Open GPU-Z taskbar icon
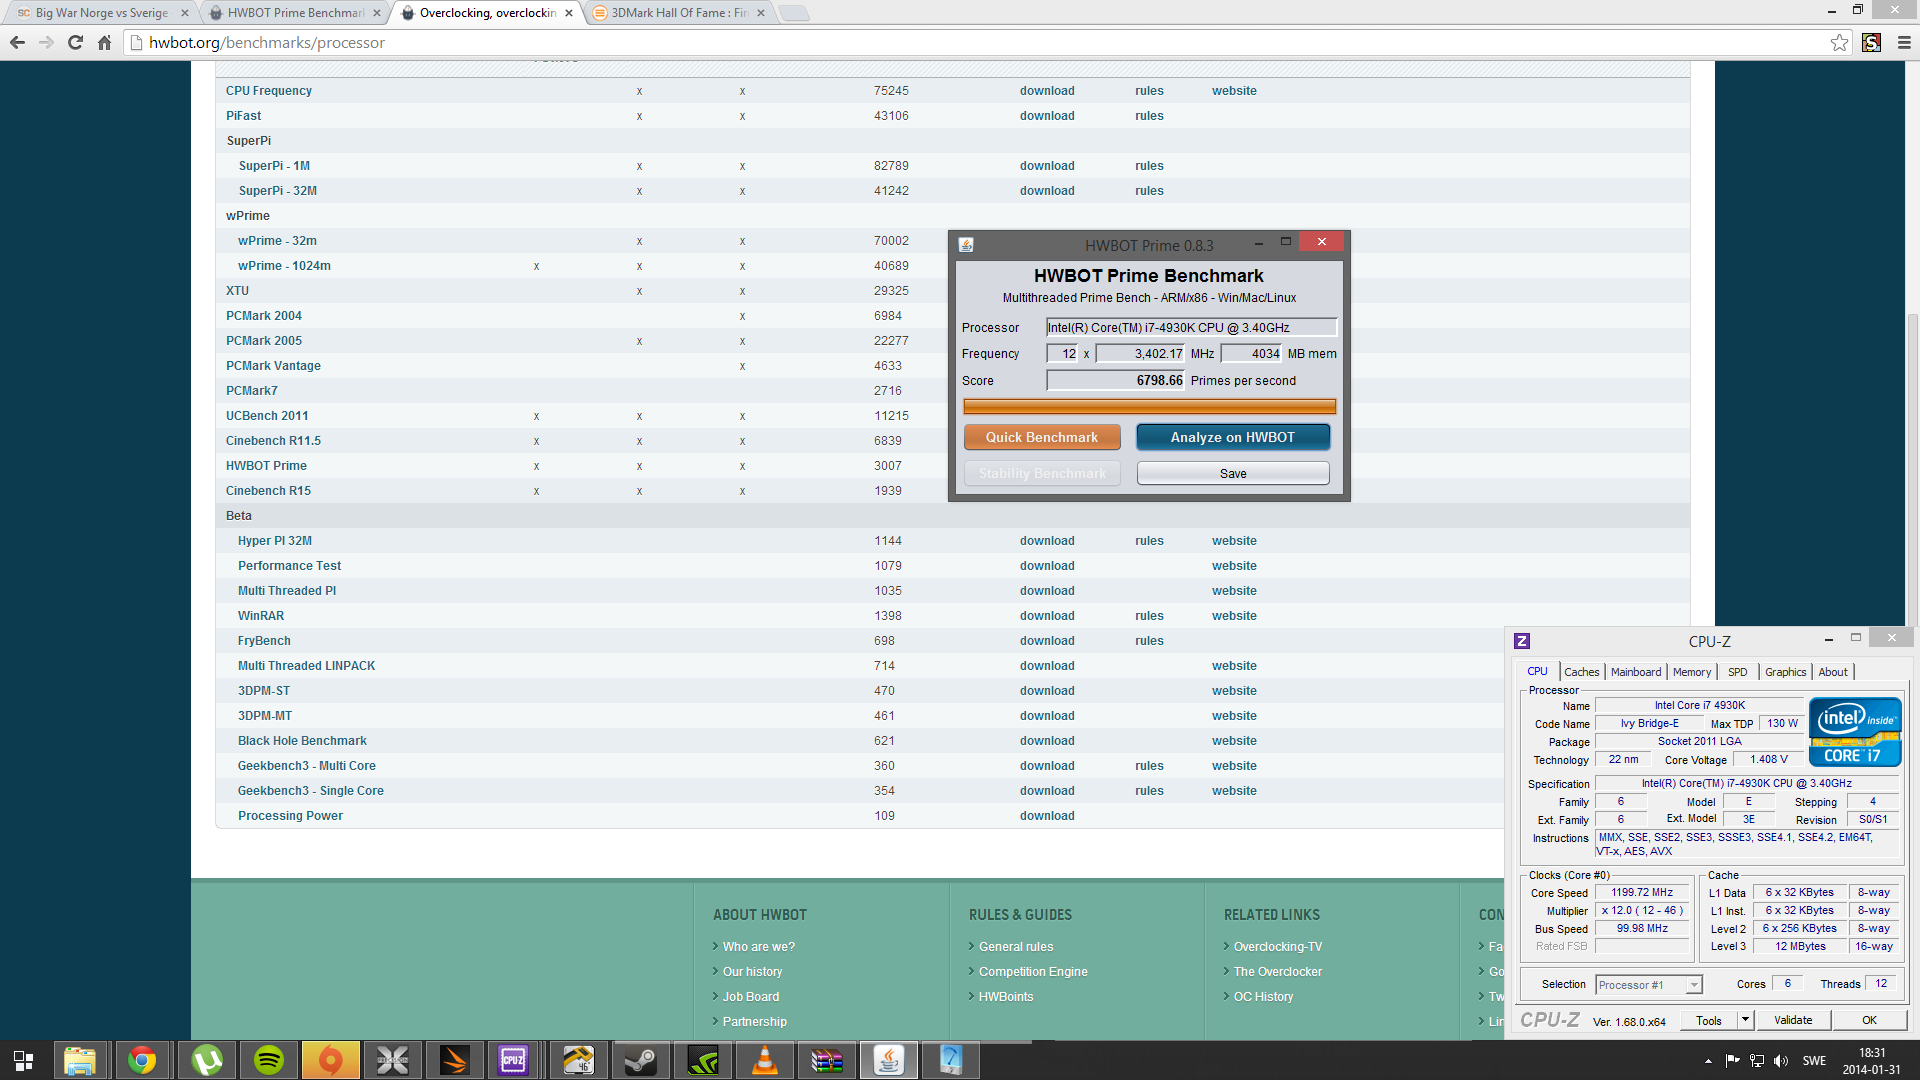Viewport: 1920px width, 1080px height. pyautogui.click(x=578, y=1060)
